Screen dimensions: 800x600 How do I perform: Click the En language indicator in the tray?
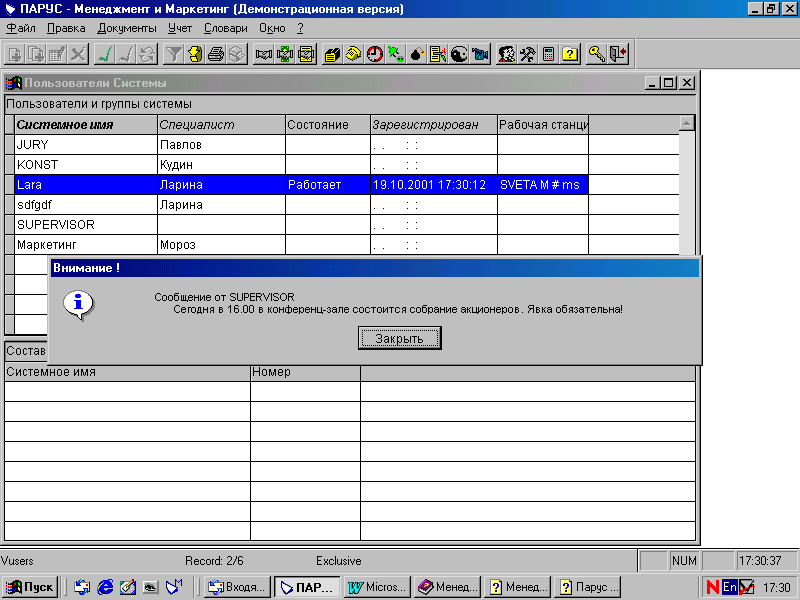click(x=730, y=587)
